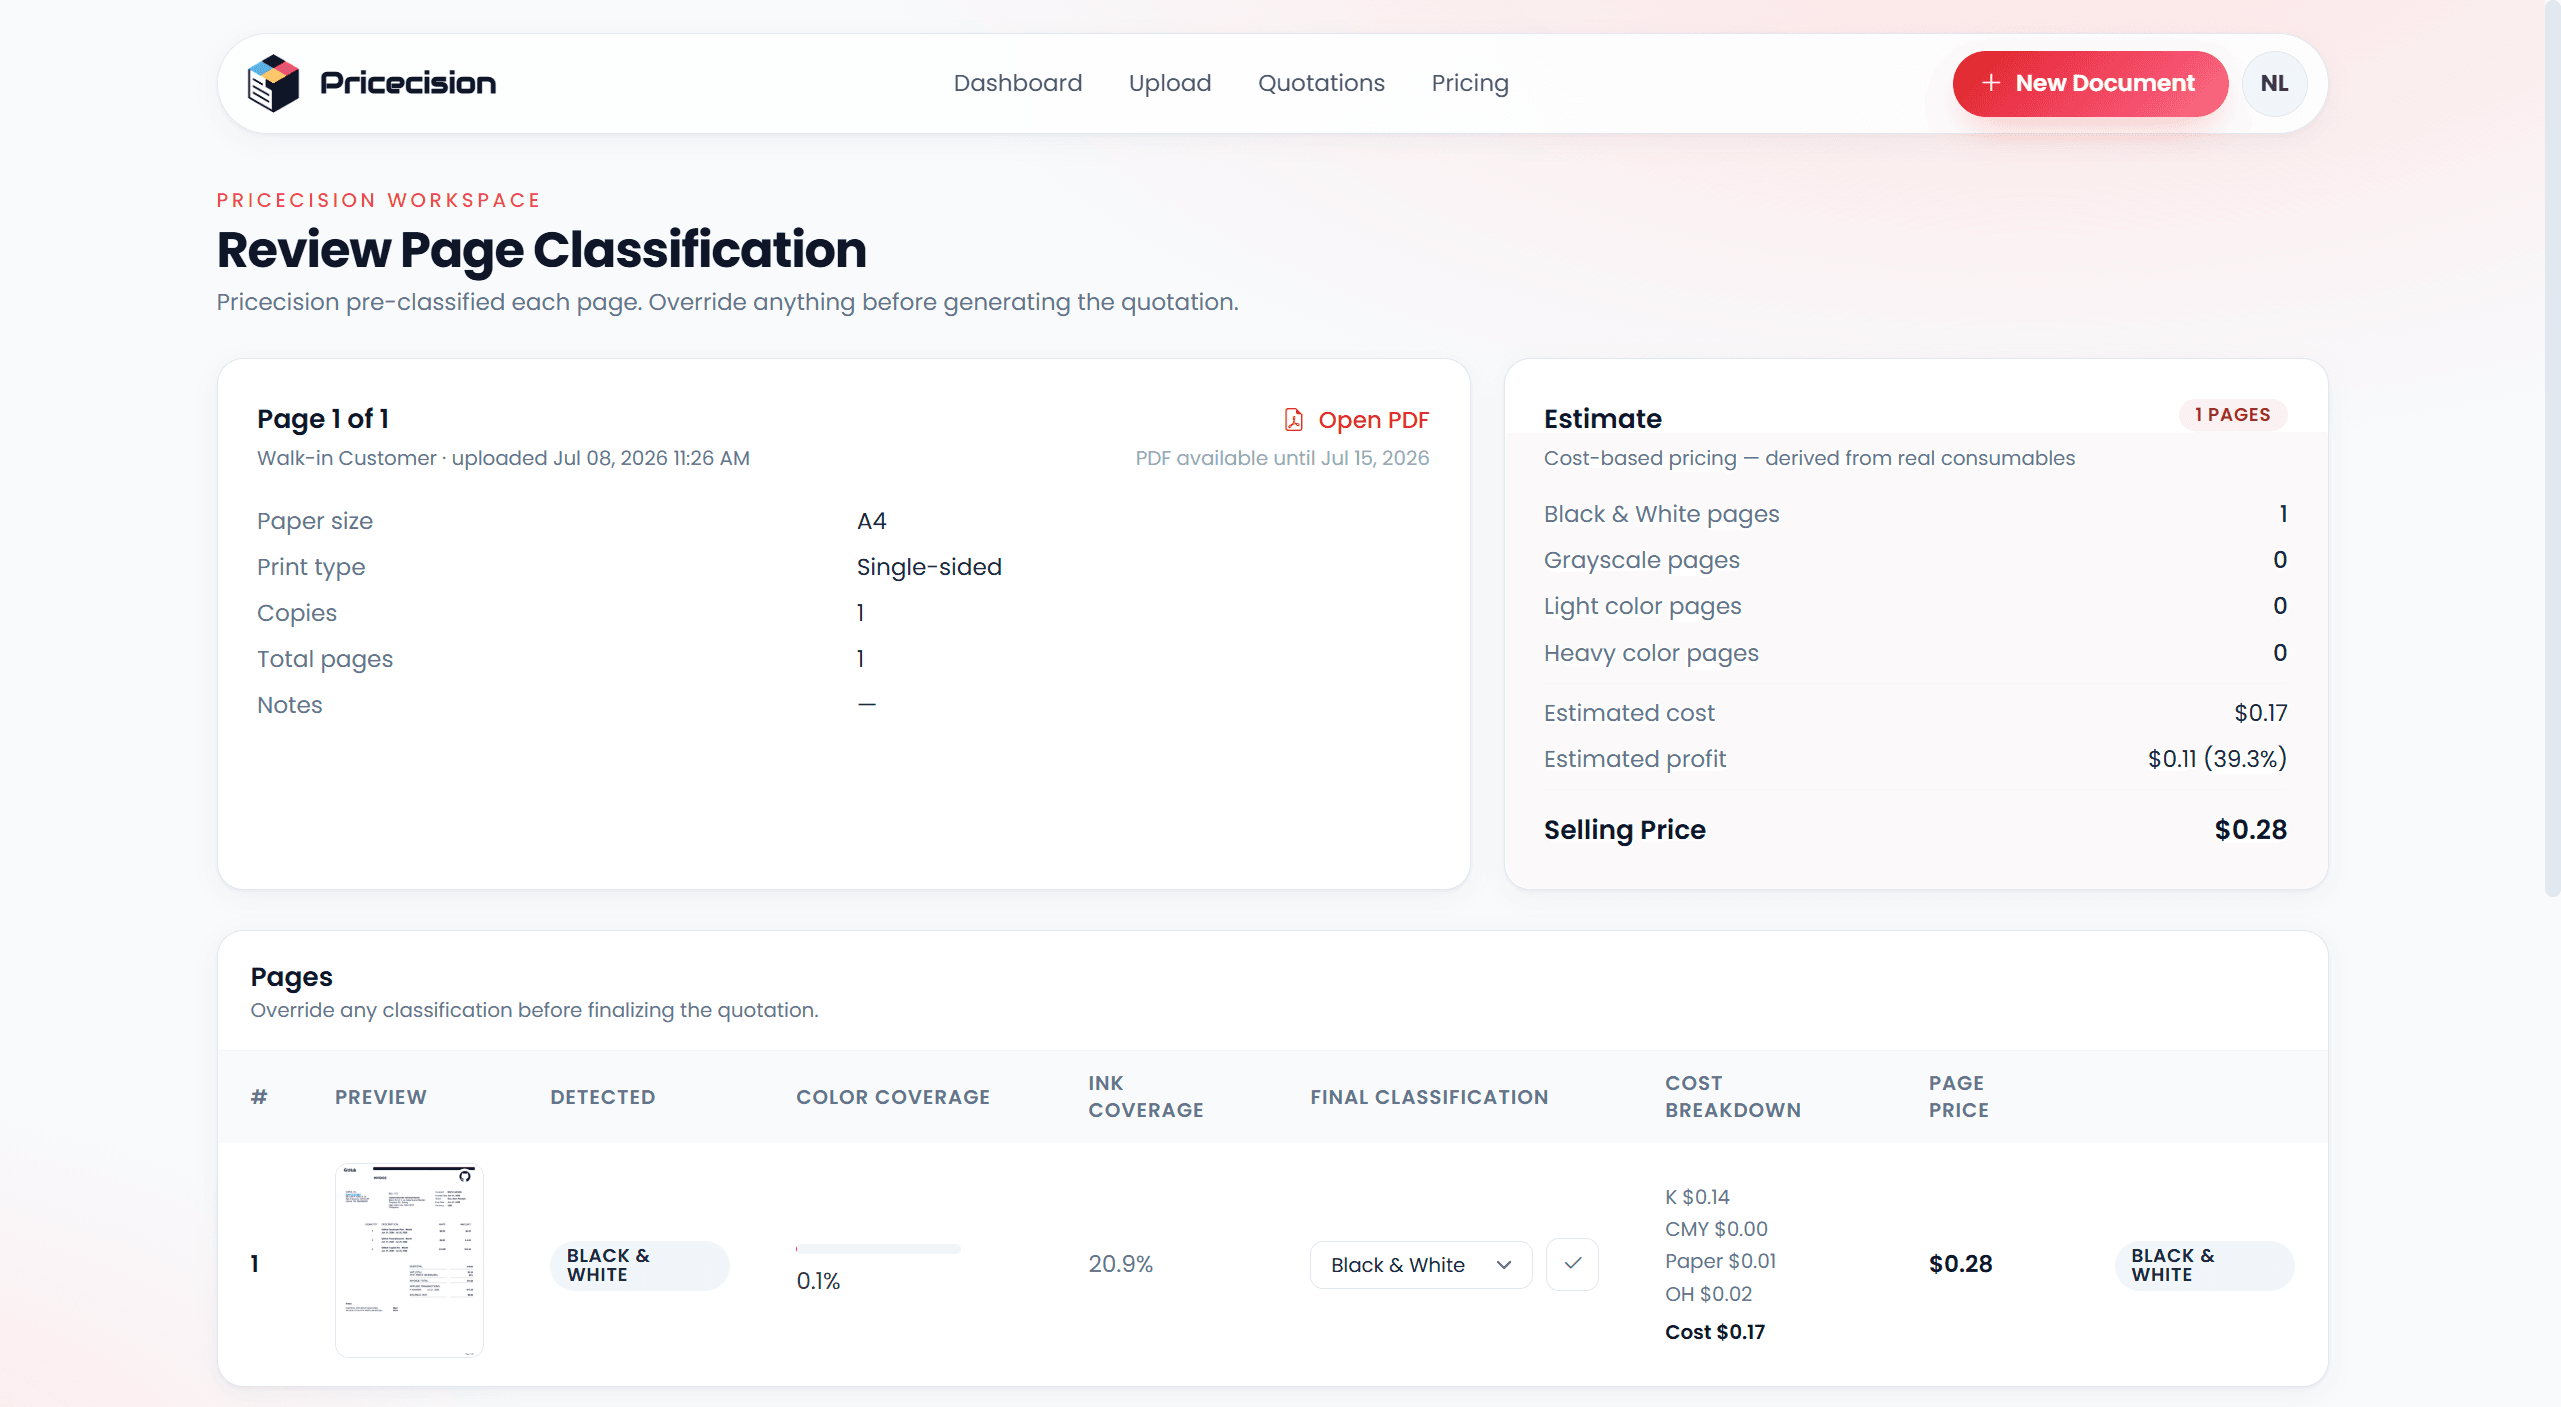Click the OH $0.02 cost line
2561x1407 pixels.
(x=1708, y=1294)
